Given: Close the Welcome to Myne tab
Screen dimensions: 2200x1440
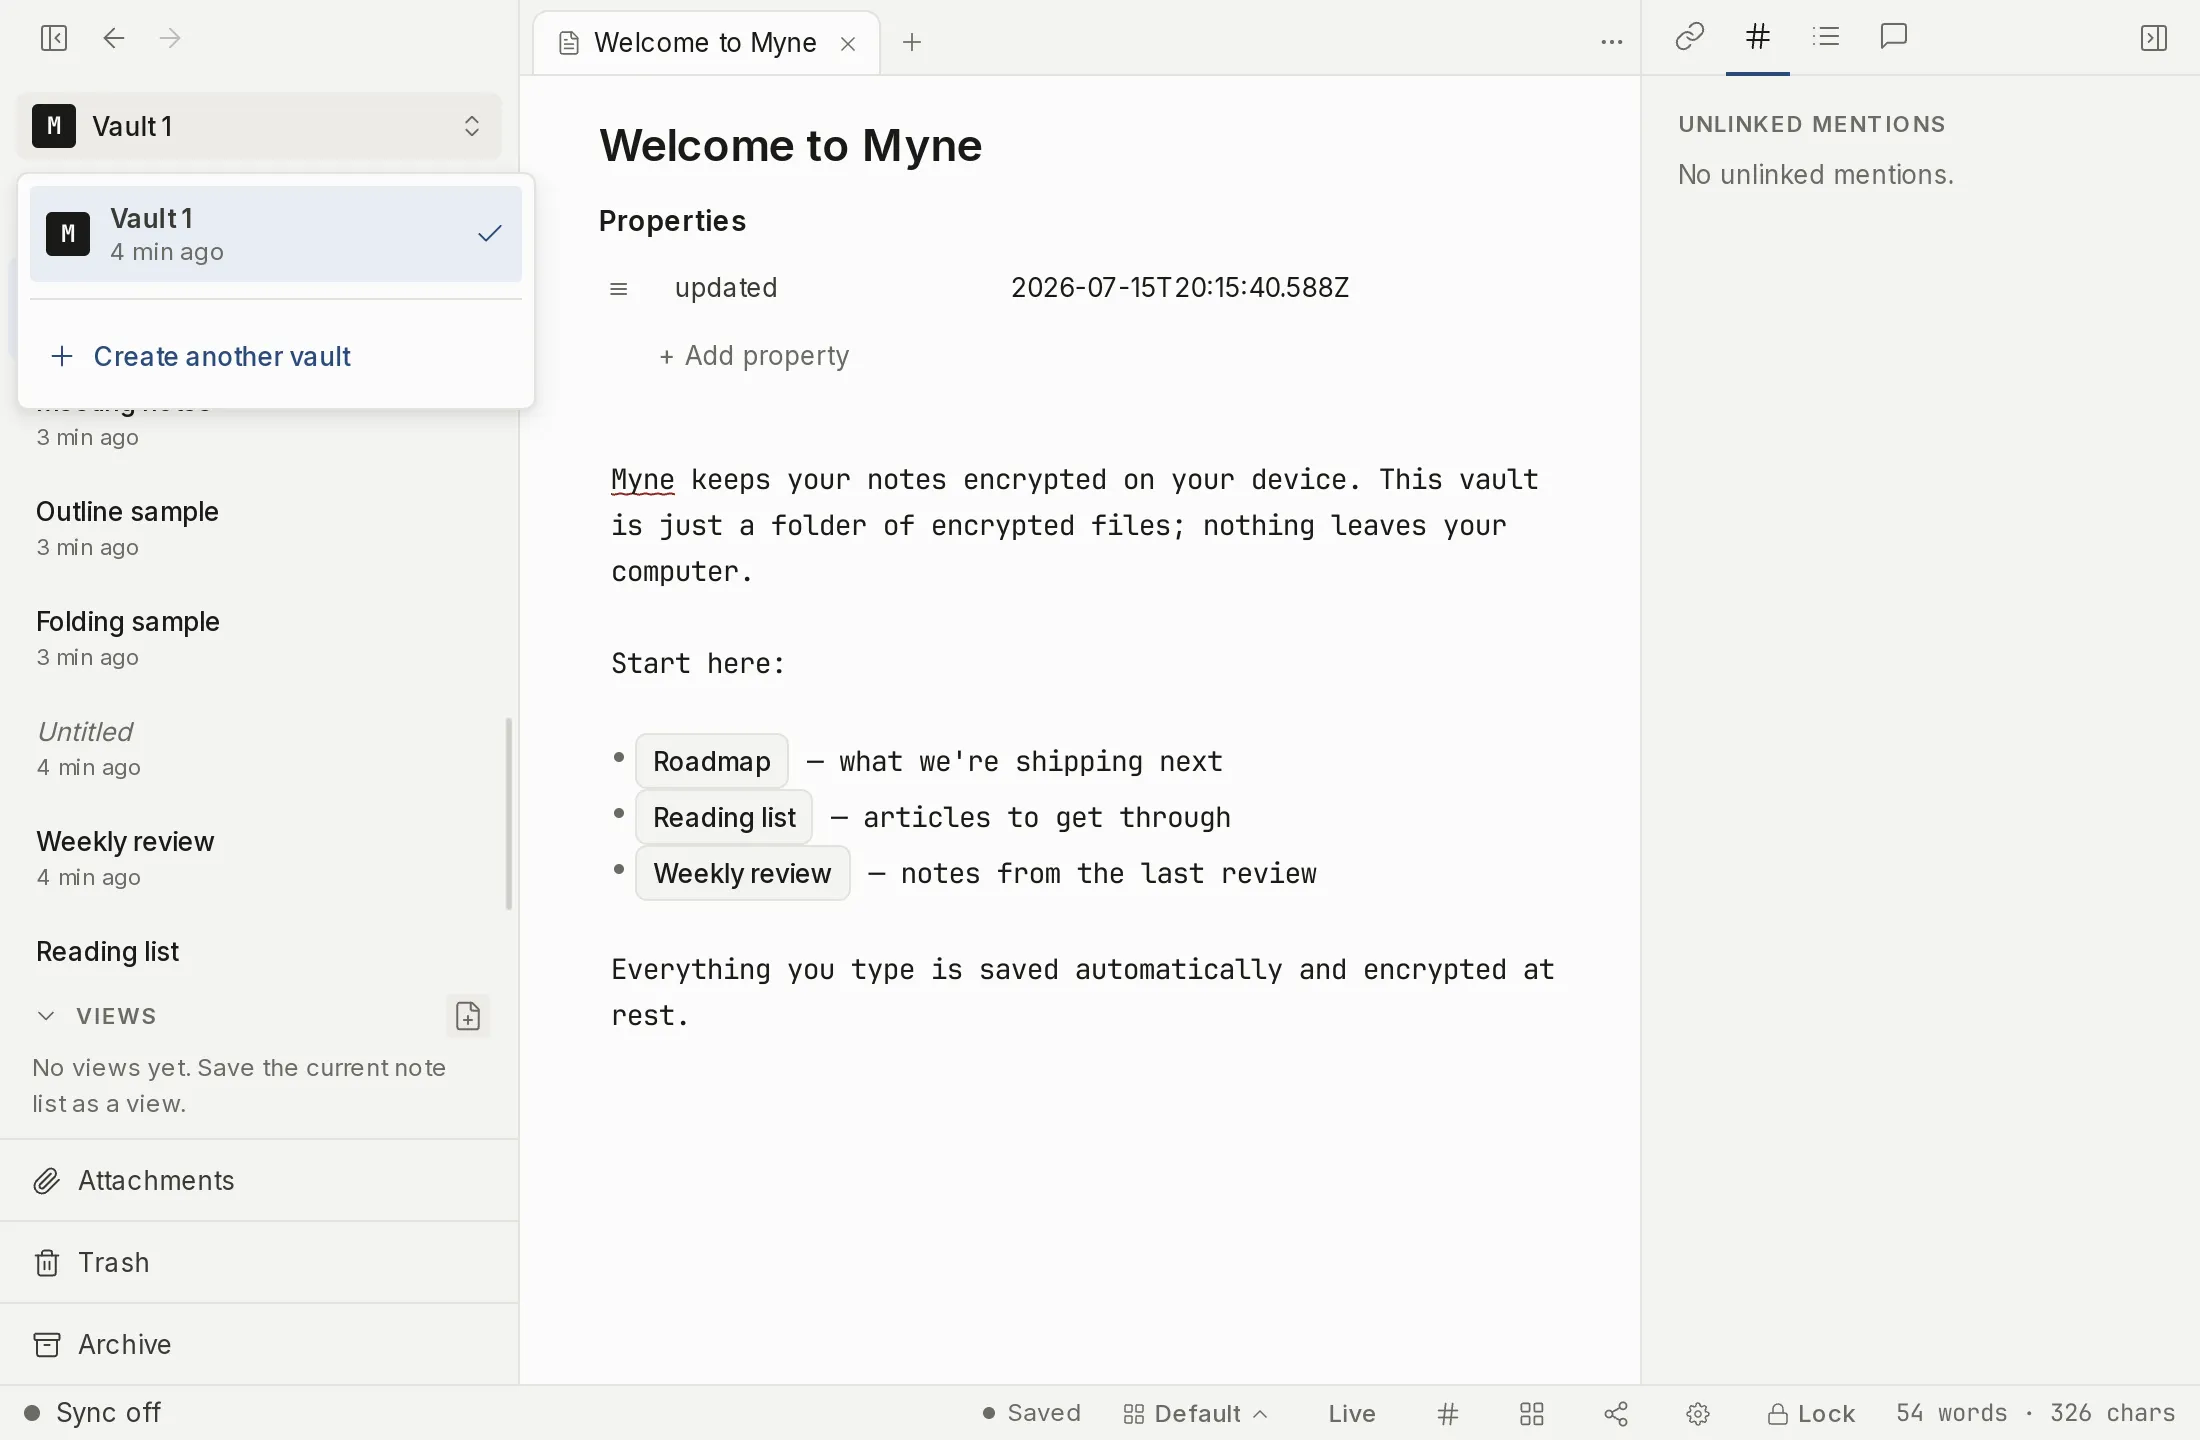Looking at the screenshot, I should click(848, 43).
